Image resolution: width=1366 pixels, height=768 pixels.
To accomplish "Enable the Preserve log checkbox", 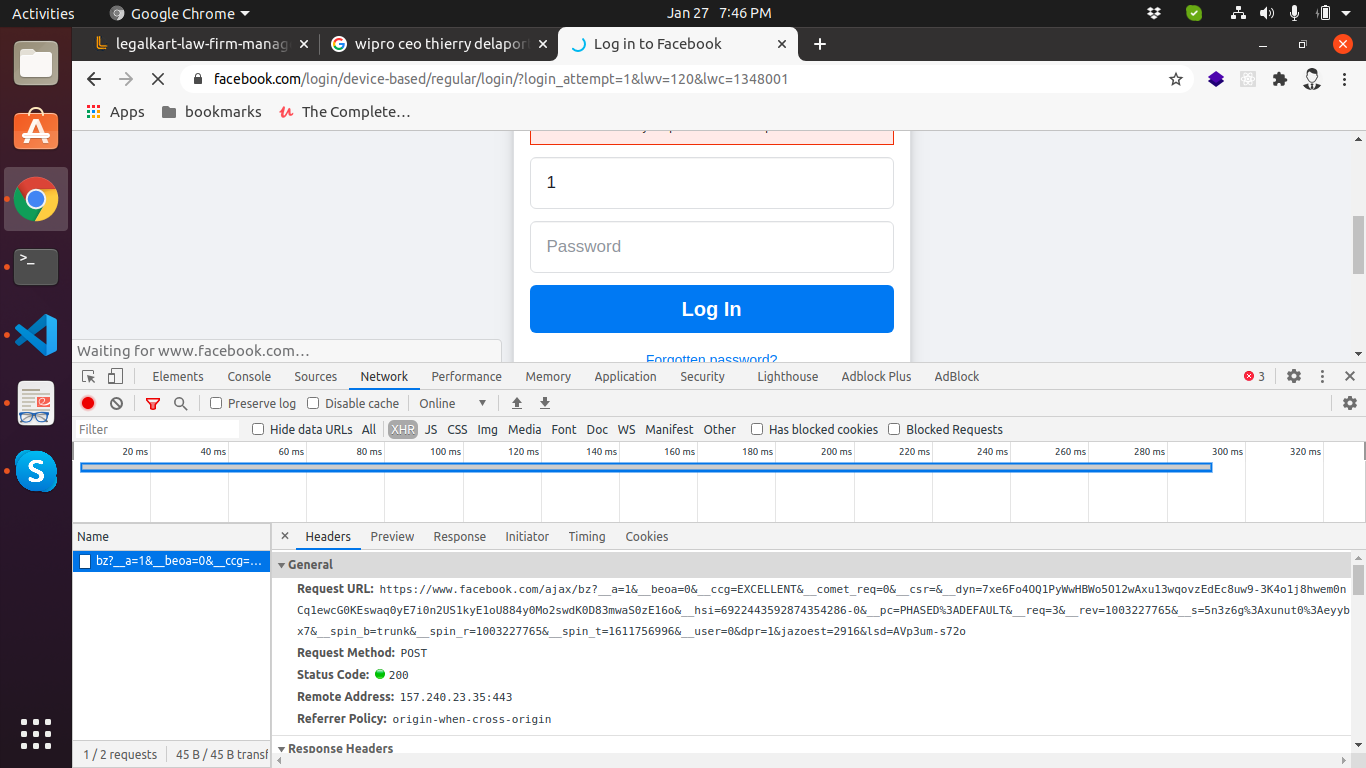I will pos(216,403).
